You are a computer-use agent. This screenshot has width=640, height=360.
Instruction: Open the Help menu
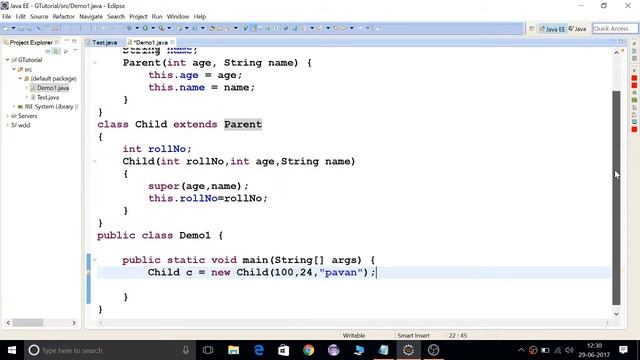199,16
